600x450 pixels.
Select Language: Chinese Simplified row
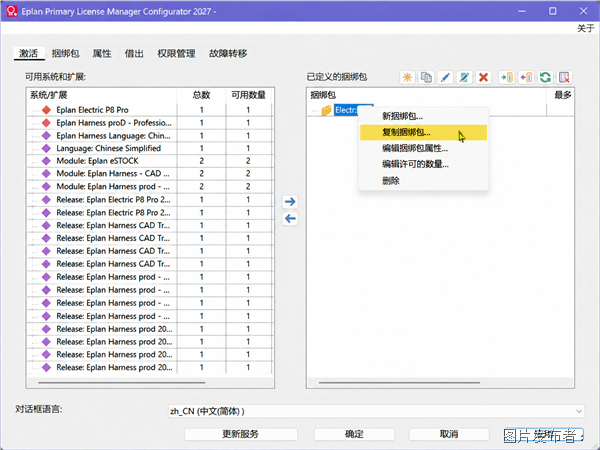[x=109, y=148]
